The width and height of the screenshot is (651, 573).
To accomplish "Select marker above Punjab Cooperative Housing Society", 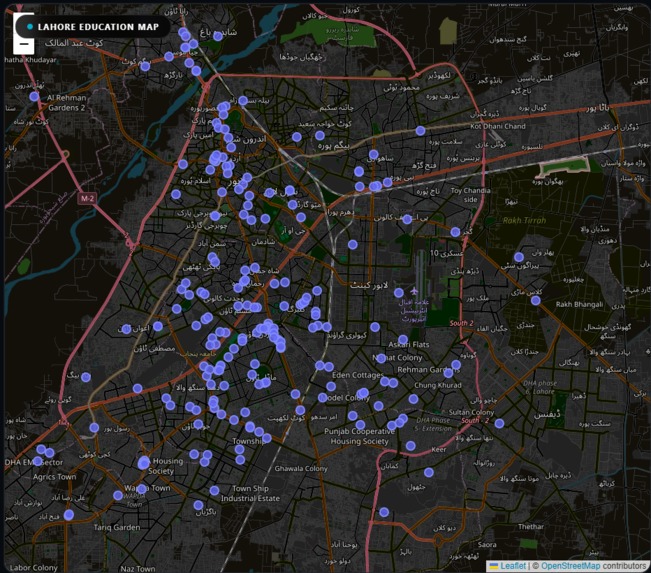I will 360,425.
